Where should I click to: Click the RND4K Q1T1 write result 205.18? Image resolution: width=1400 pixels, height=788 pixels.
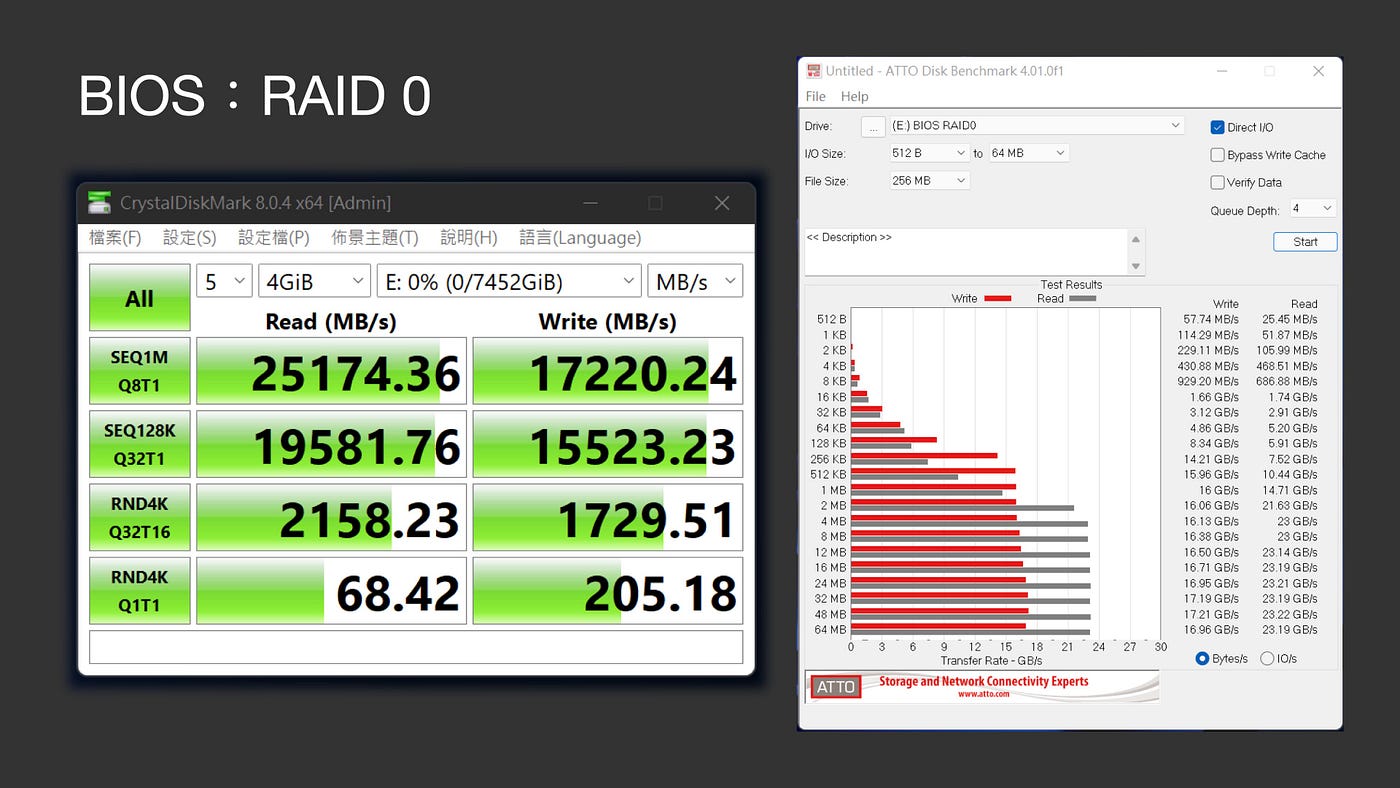pyautogui.click(x=607, y=591)
